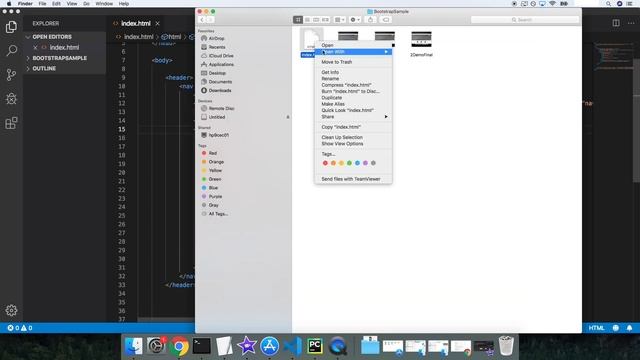Eject the Untitled disk in Finder sidebar

[288, 117]
